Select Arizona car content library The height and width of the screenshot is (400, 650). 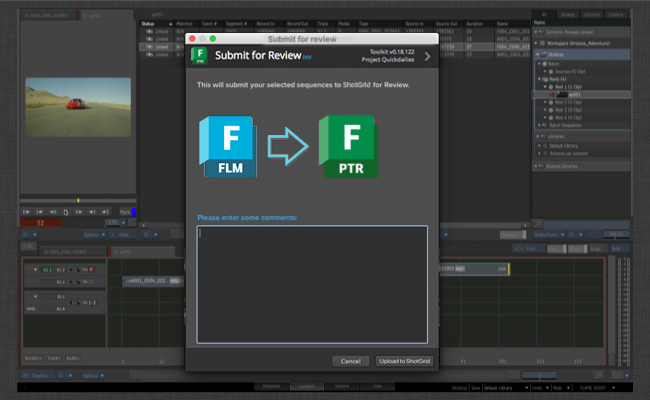(x=568, y=153)
